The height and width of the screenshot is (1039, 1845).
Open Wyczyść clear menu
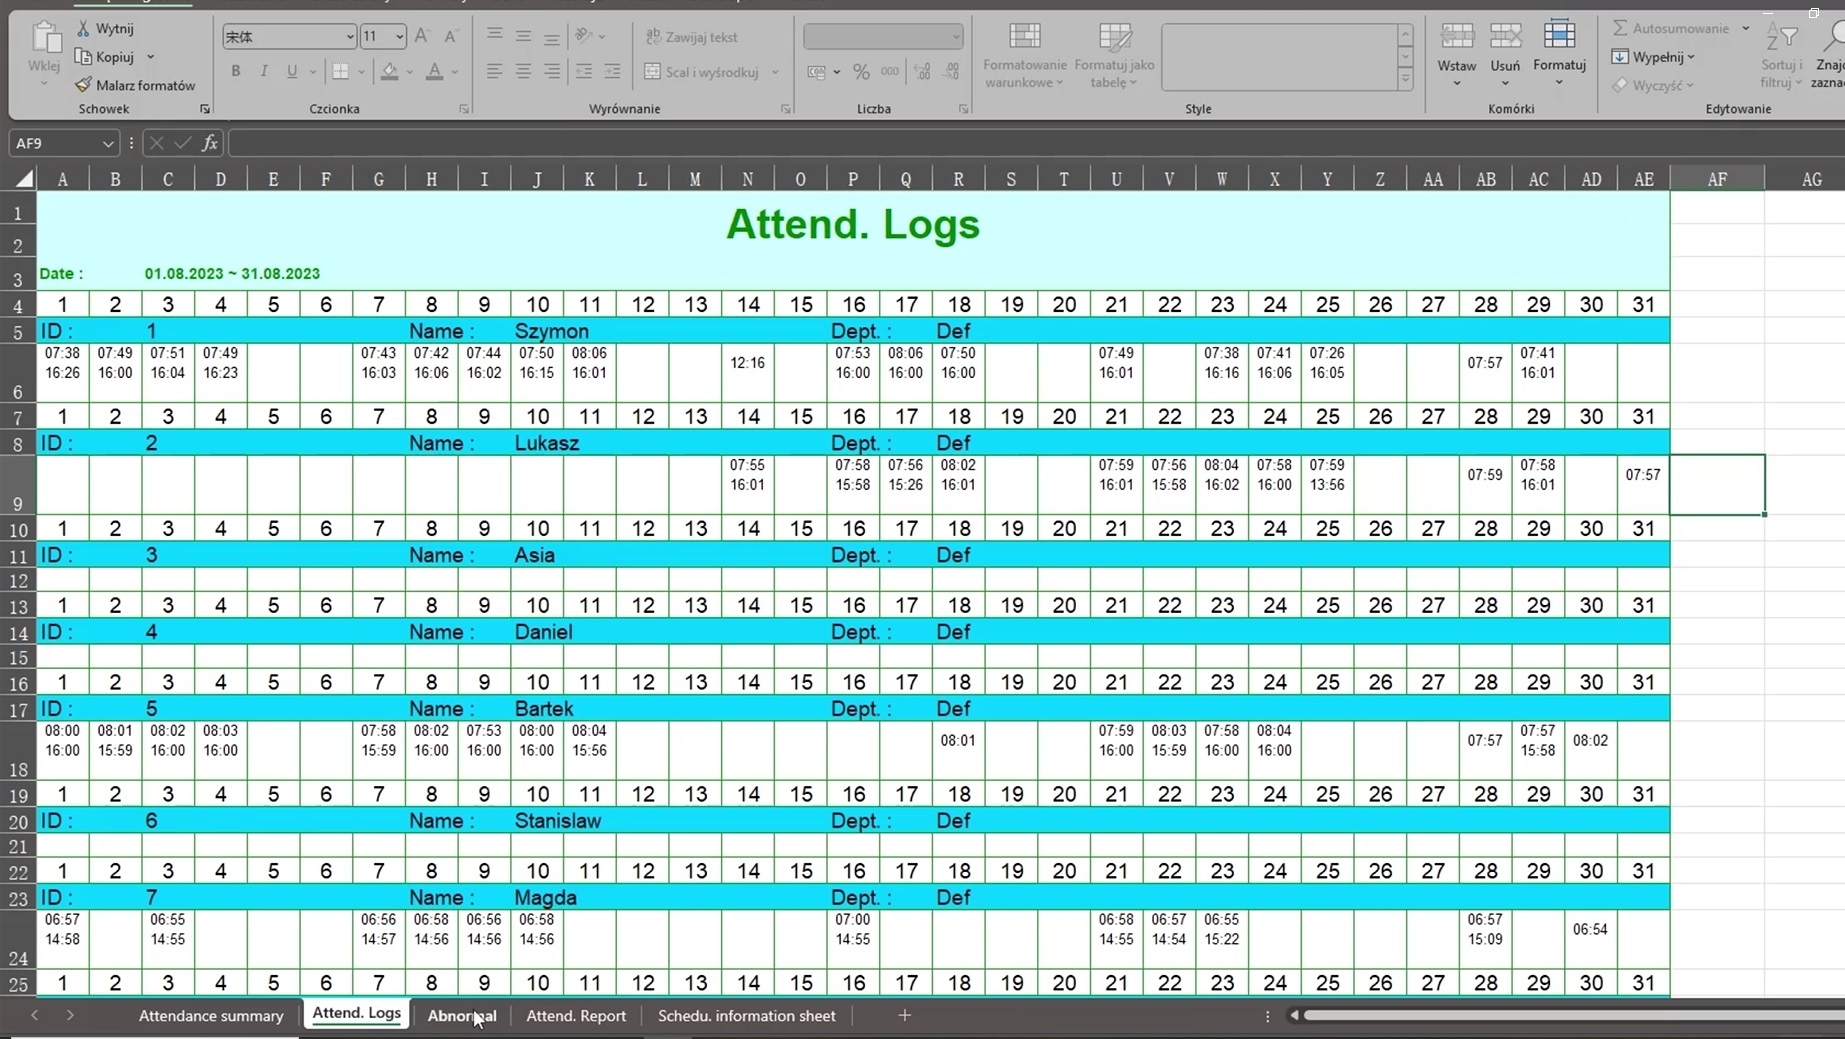pyautogui.click(x=1653, y=85)
